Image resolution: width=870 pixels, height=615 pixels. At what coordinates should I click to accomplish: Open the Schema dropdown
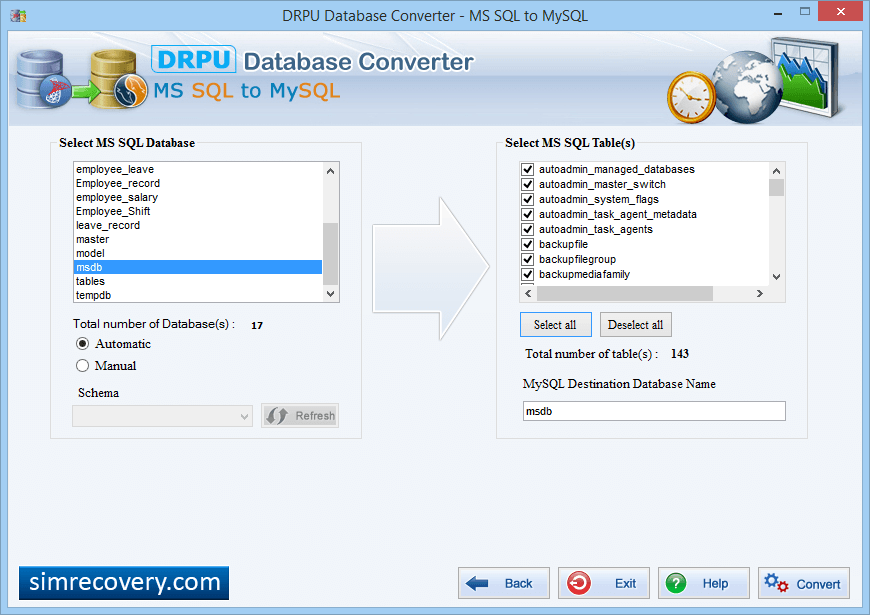click(163, 416)
